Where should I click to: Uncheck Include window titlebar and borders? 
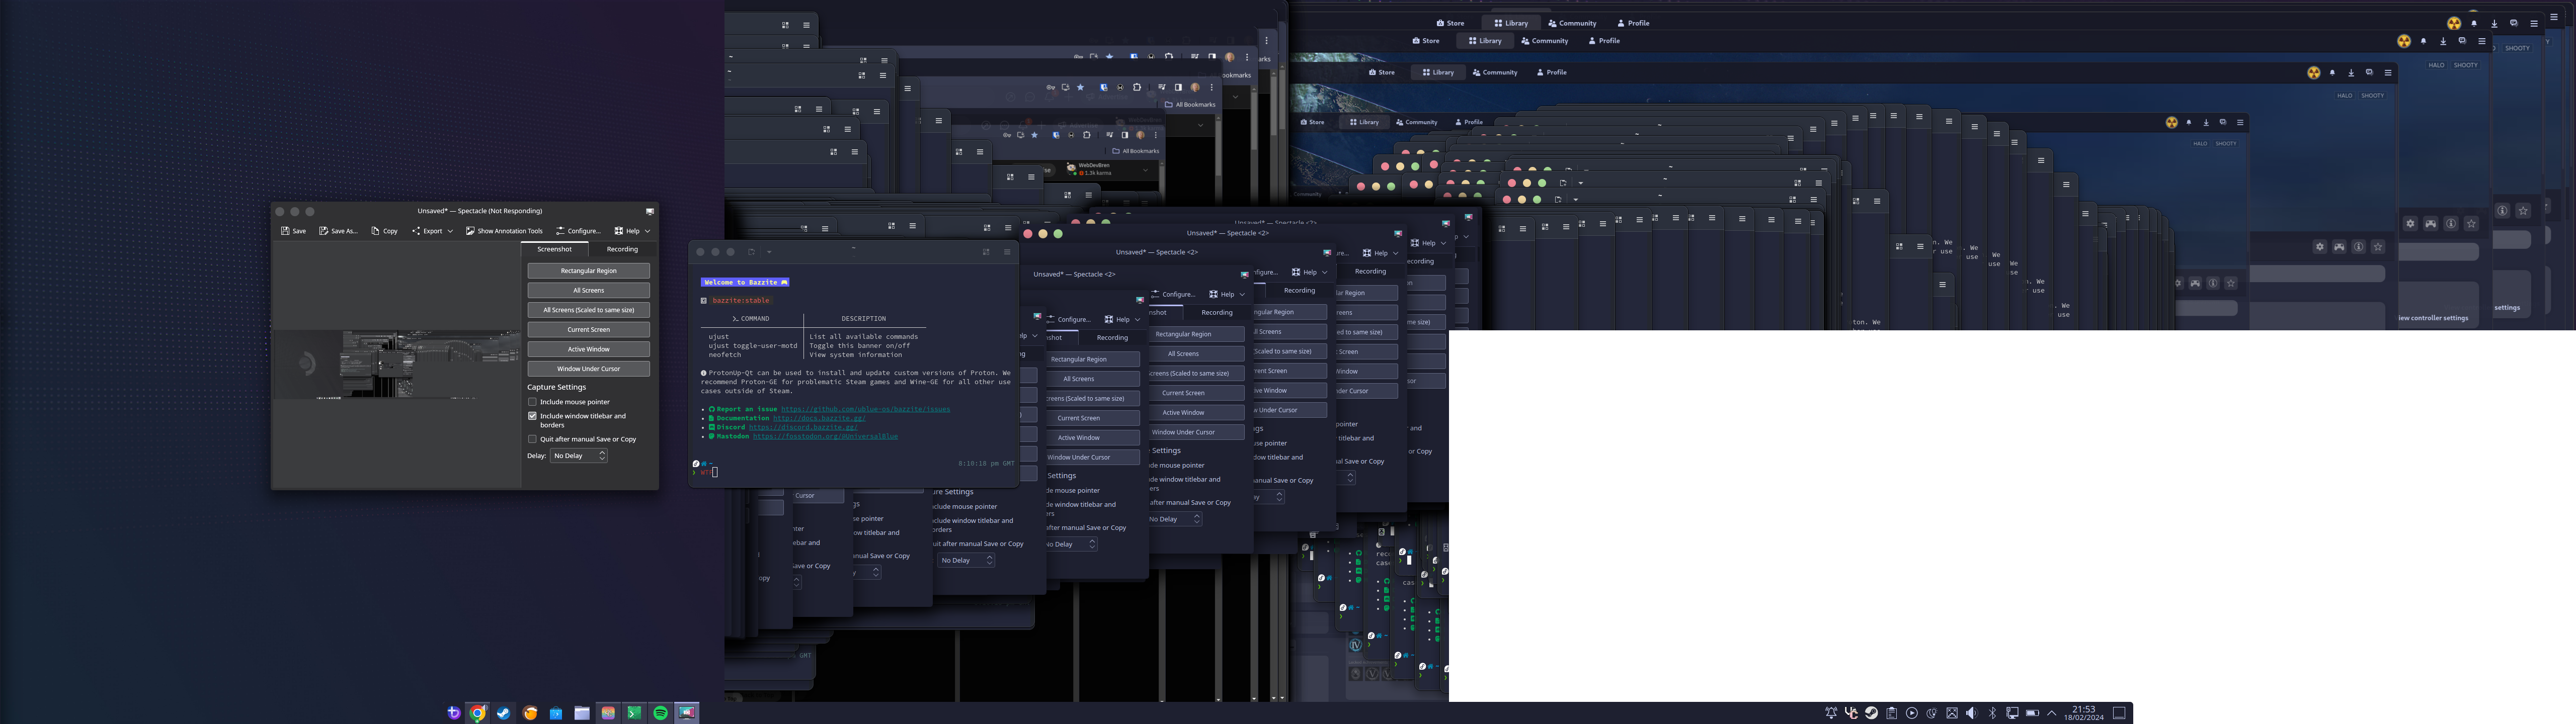[533, 416]
